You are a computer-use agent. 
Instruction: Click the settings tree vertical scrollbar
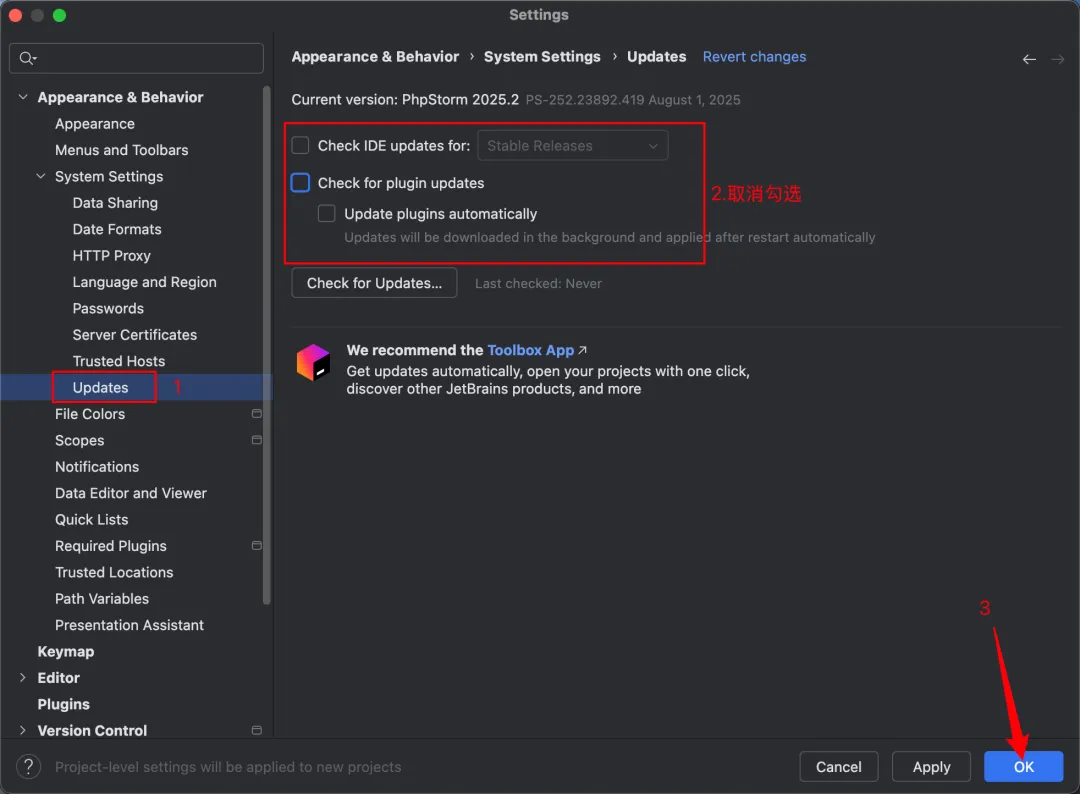[x=267, y=344]
